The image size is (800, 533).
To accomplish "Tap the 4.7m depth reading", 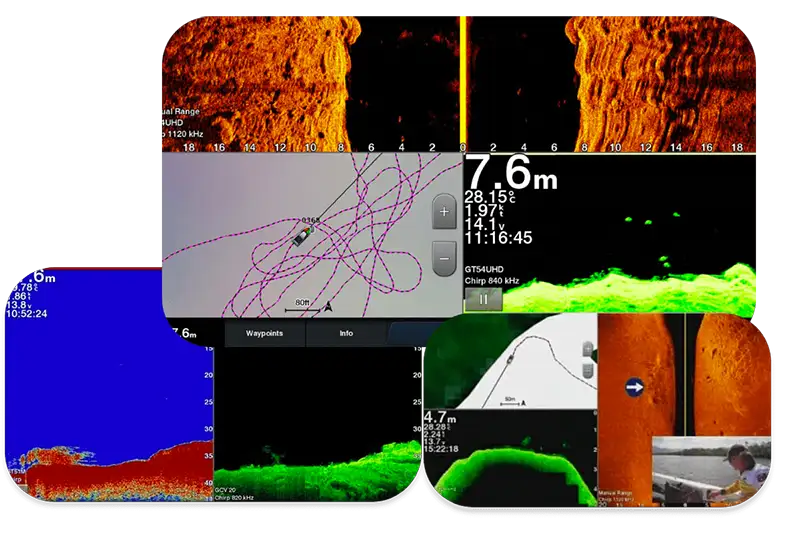I will tap(440, 417).
